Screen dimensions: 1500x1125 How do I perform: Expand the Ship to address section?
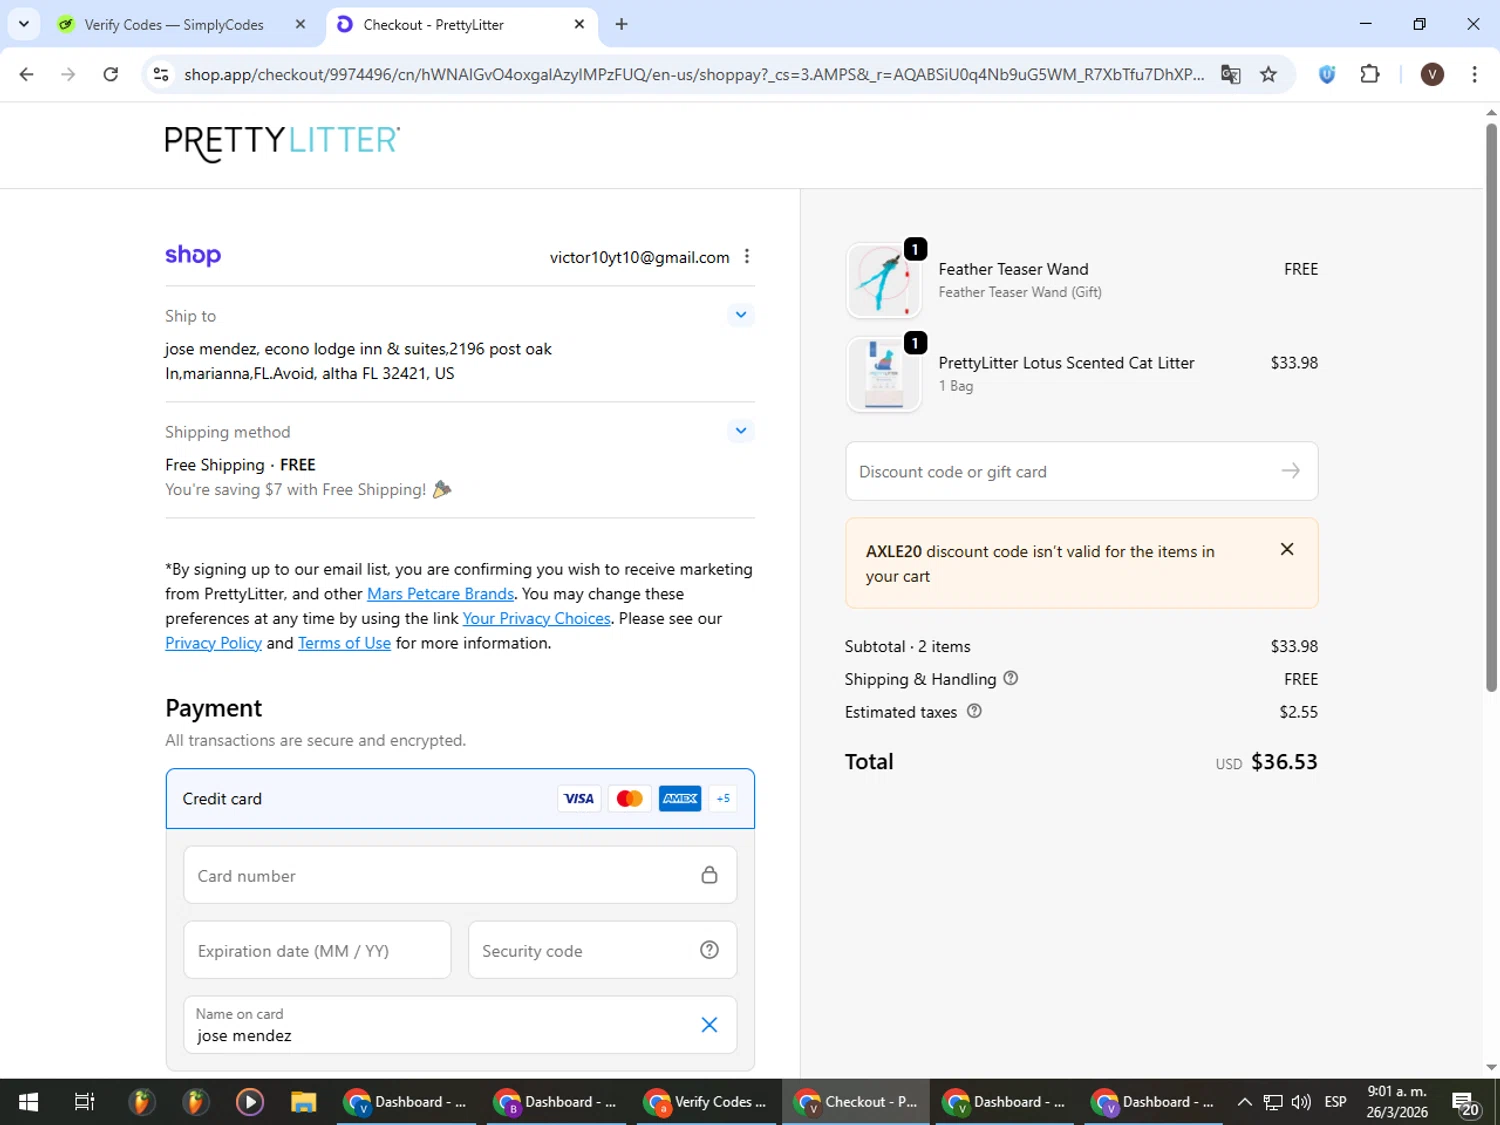coord(740,315)
